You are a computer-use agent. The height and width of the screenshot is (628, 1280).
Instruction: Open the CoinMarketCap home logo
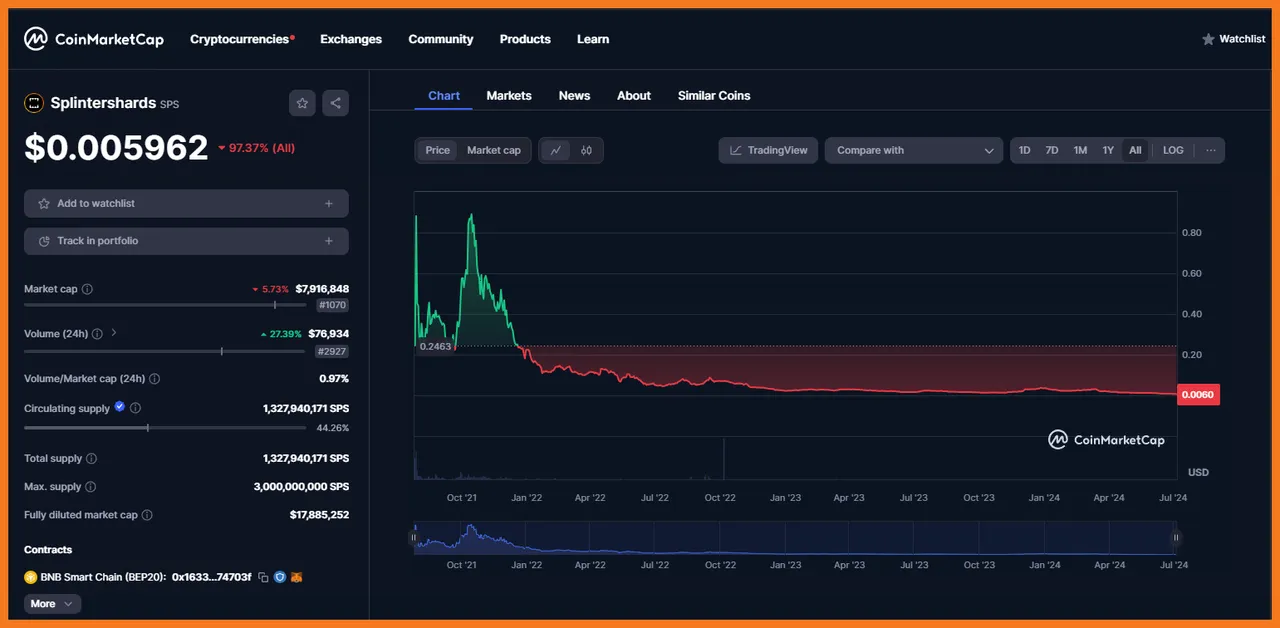pos(94,39)
